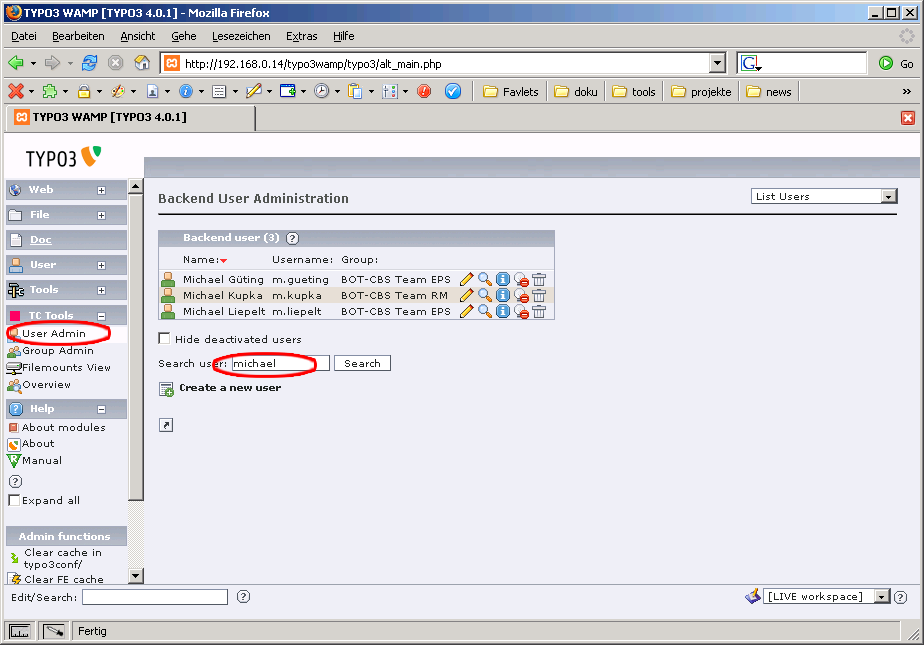Click the red X web developer icon

click(16, 91)
